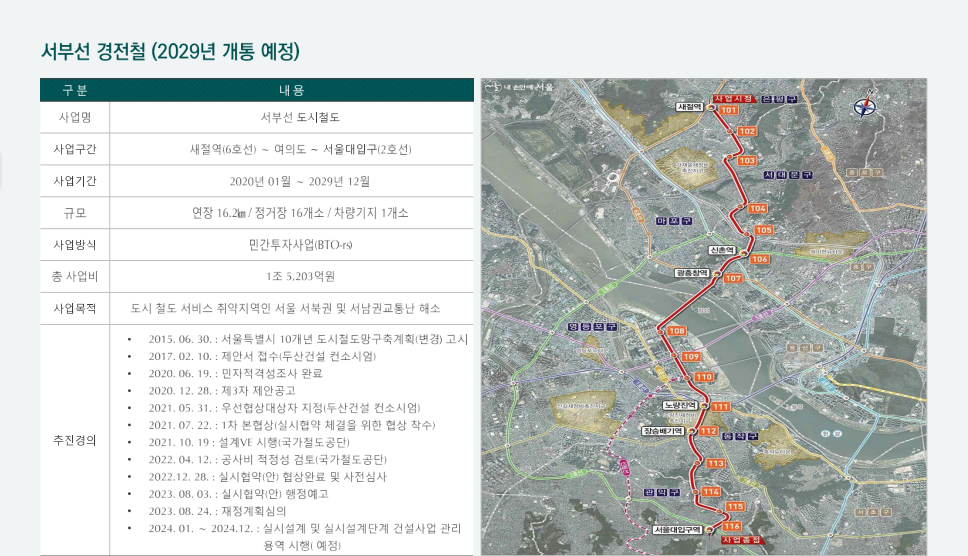This screenshot has width=968, height=556.
Task: Click the compass rose on the map
Action: pos(865,108)
